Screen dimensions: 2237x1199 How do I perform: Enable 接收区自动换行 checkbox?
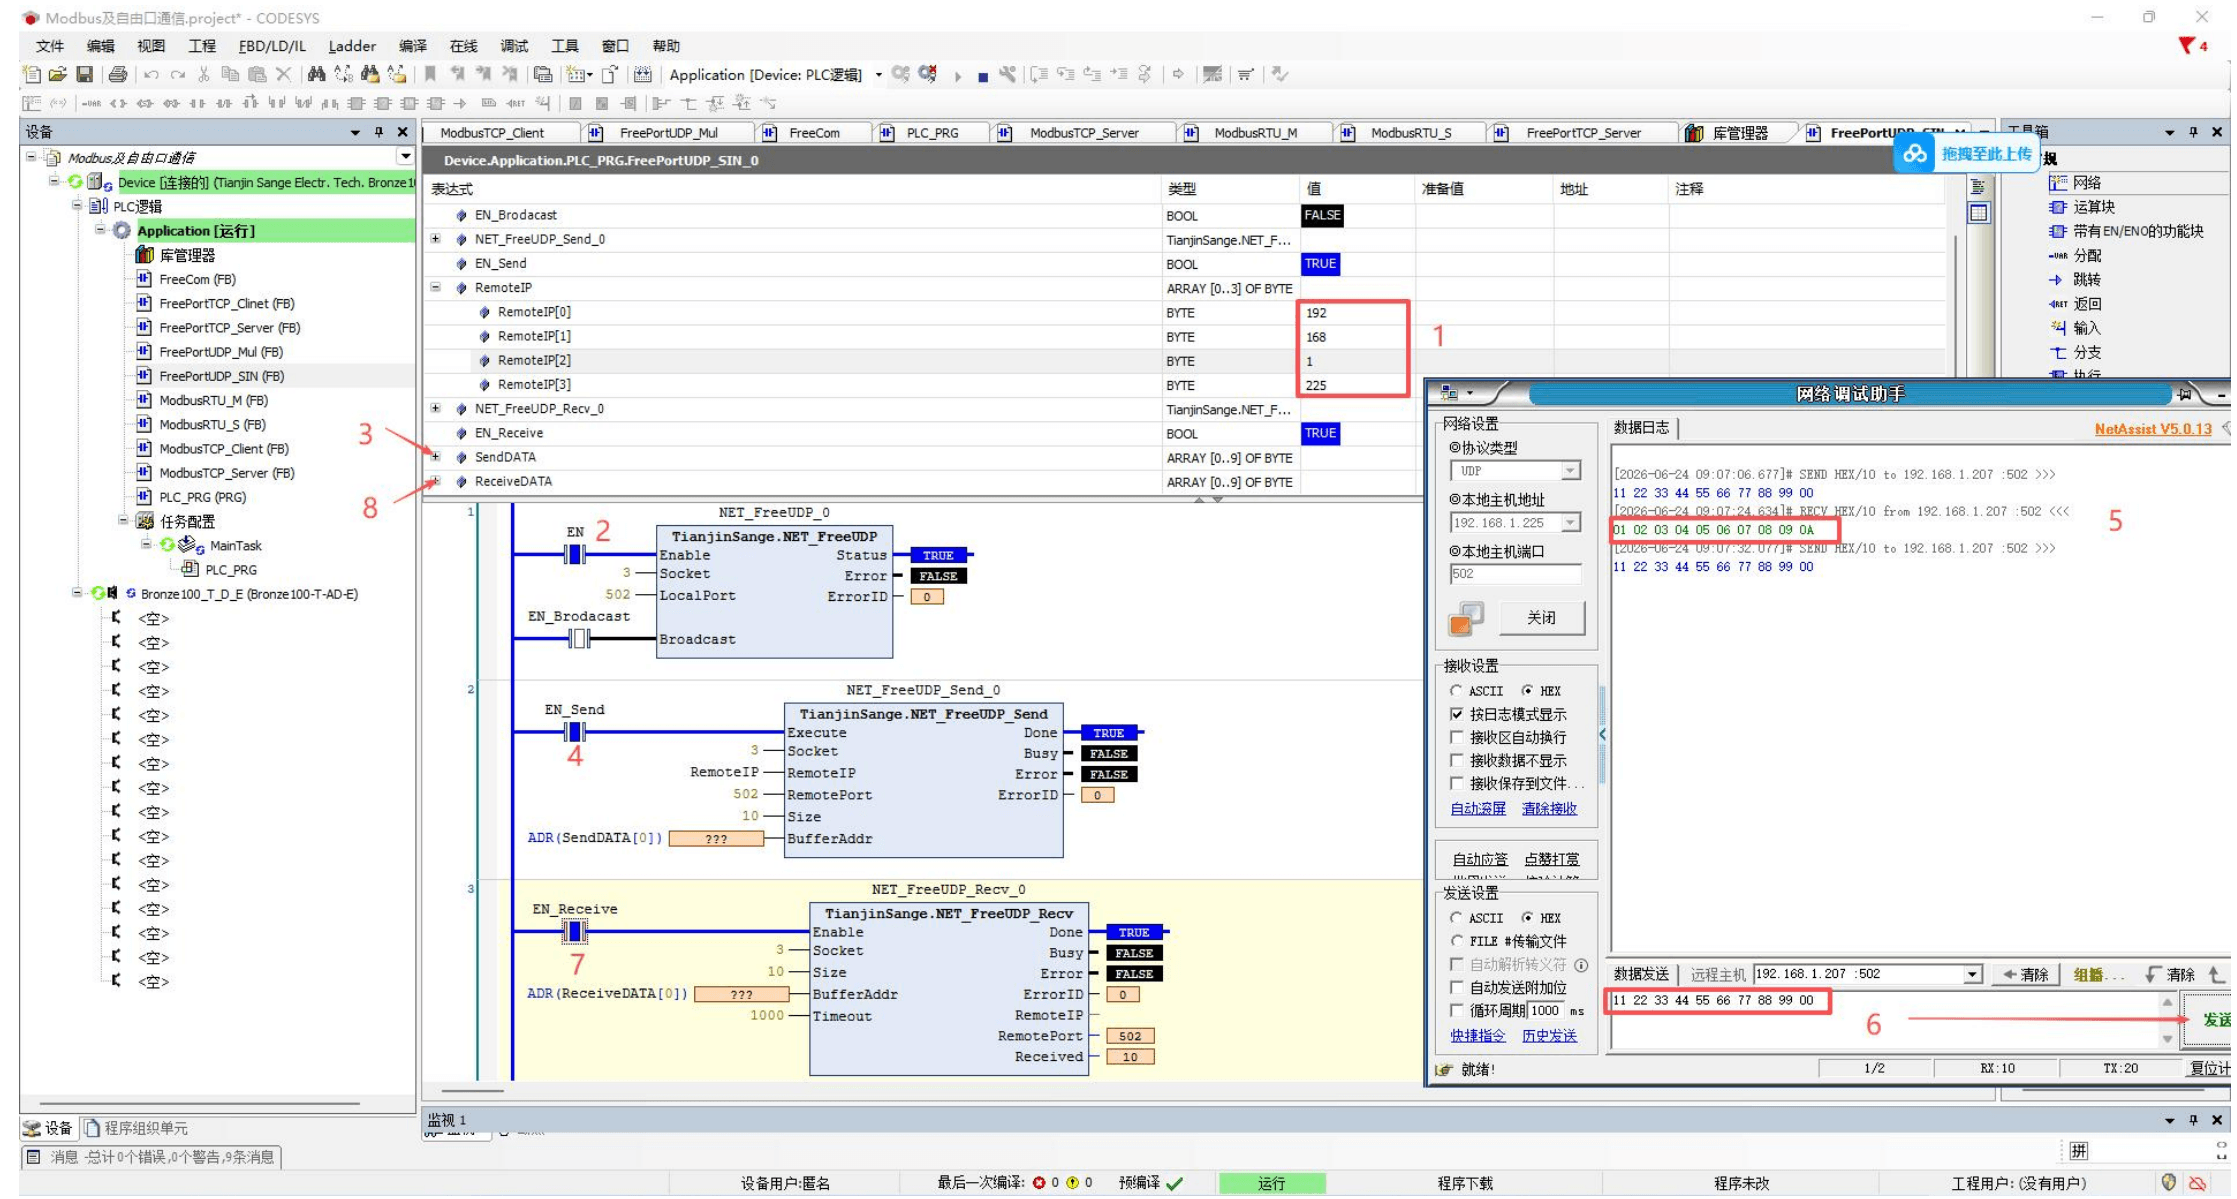pyautogui.click(x=1457, y=737)
